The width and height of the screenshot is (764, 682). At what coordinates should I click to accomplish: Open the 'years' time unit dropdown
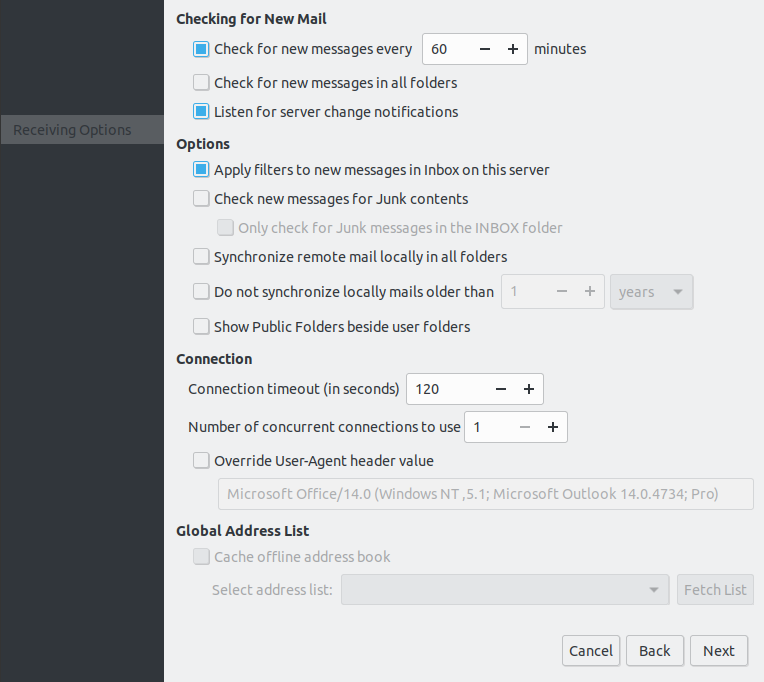click(x=651, y=292)
